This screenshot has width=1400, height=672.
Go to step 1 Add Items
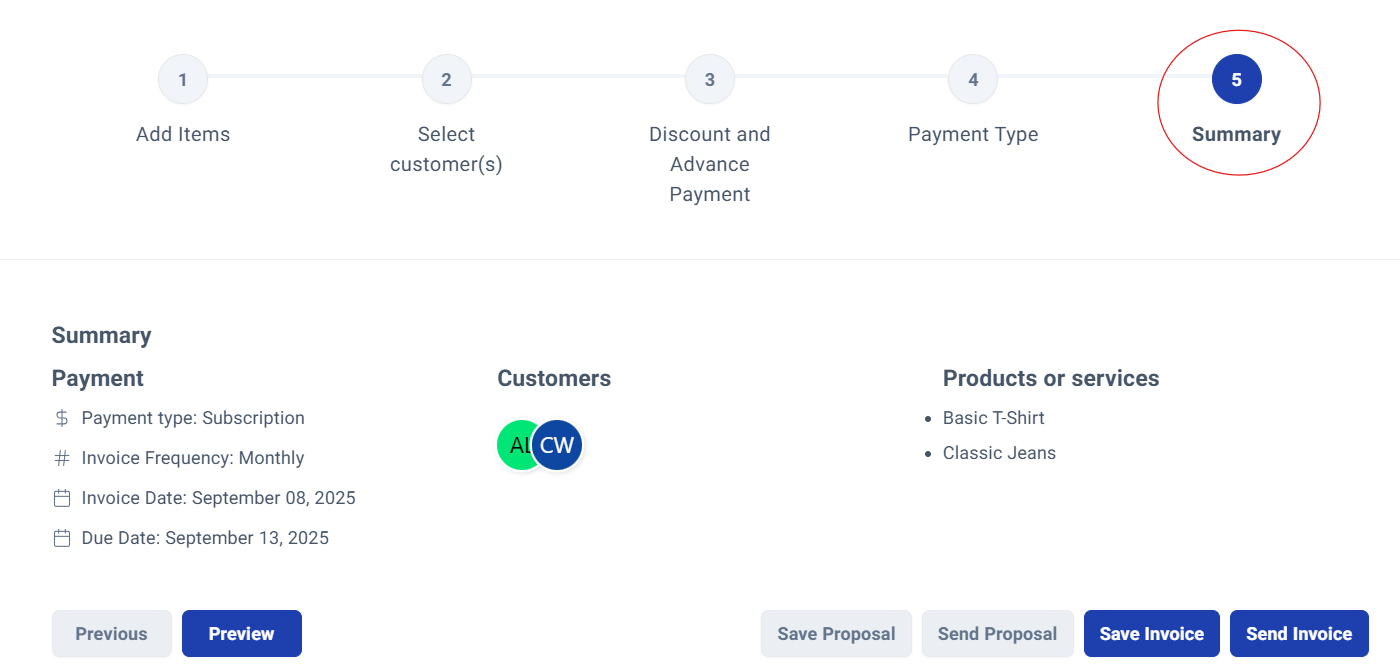pos(183,80)
